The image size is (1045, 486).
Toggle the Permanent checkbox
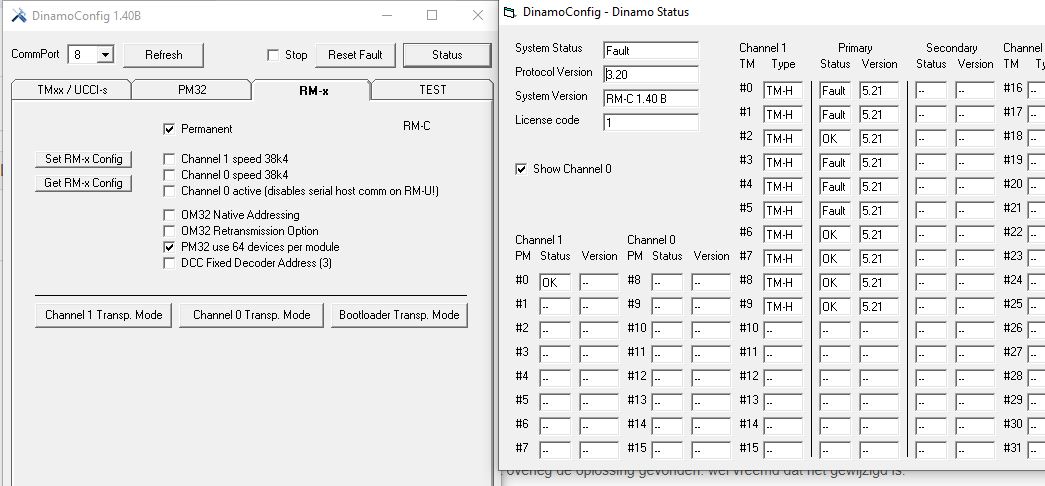tap(169, 129)
